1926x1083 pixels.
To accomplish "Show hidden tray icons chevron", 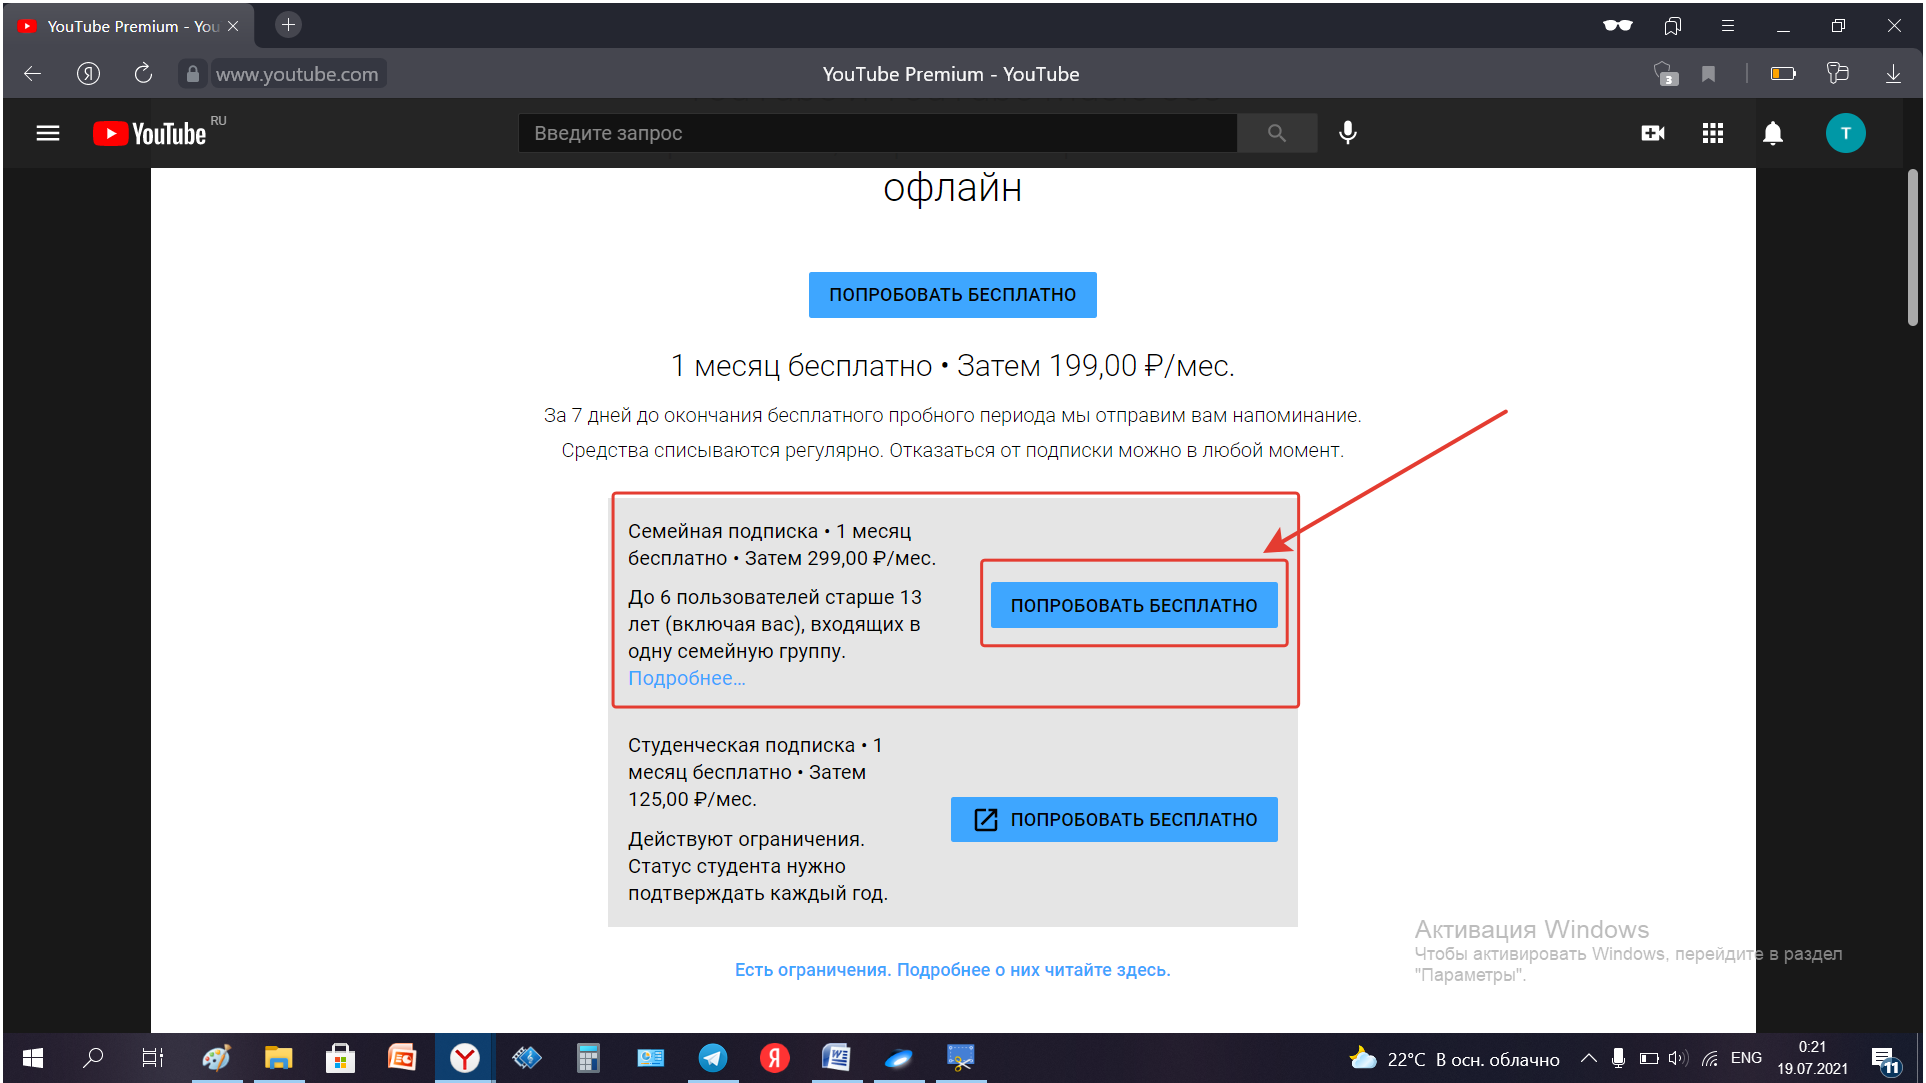I will [1587, 1058].
